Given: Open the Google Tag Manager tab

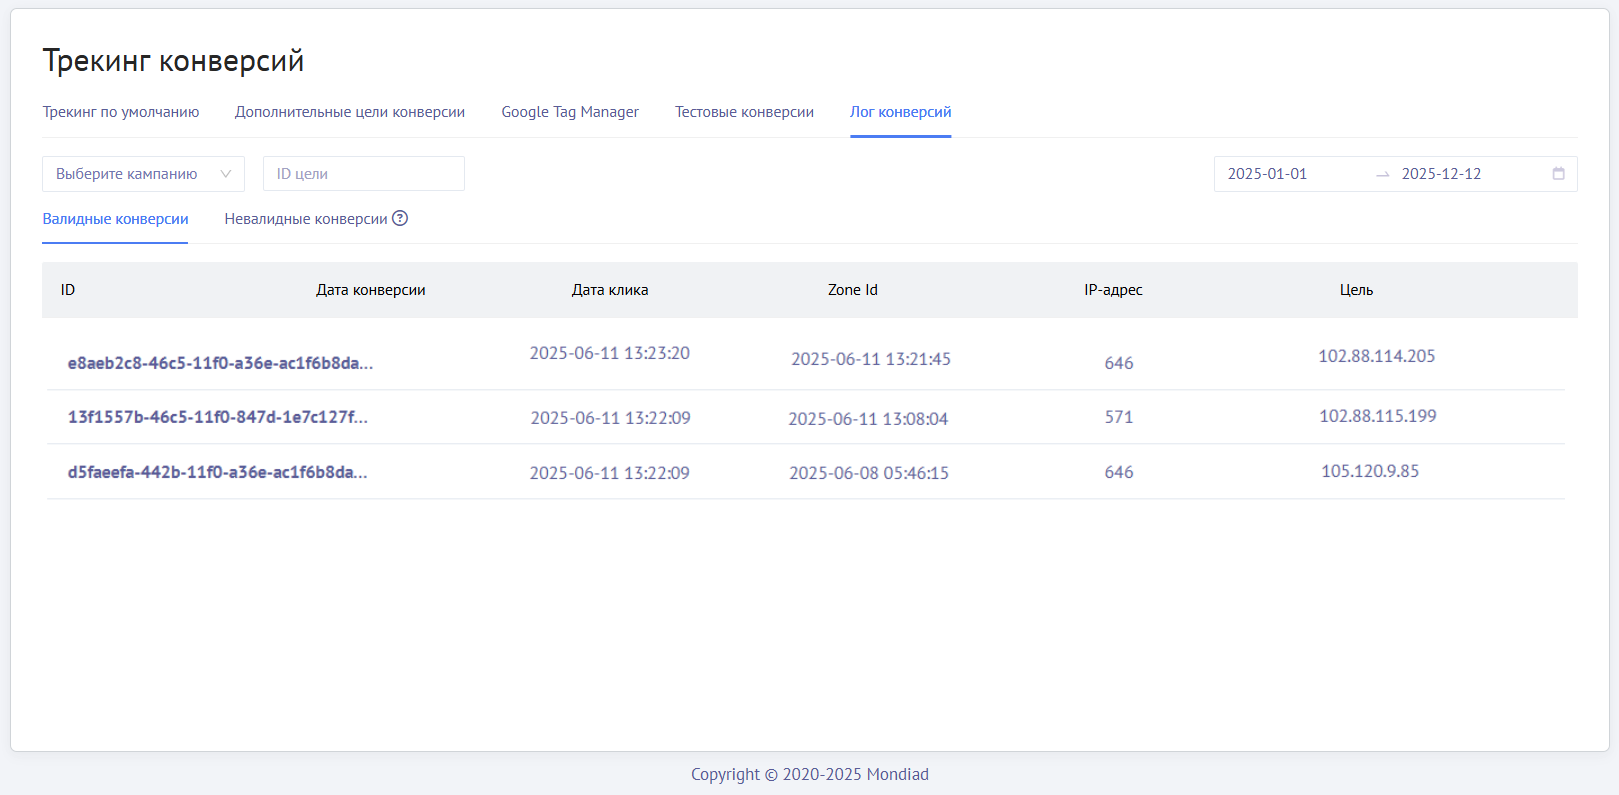Looking at the screenshot, I should pyautogui.click(x=570, y=112).
